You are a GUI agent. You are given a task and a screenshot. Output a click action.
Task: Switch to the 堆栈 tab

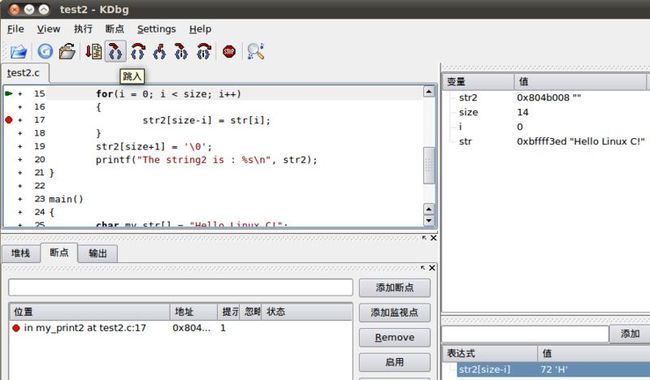click(20, 253)
